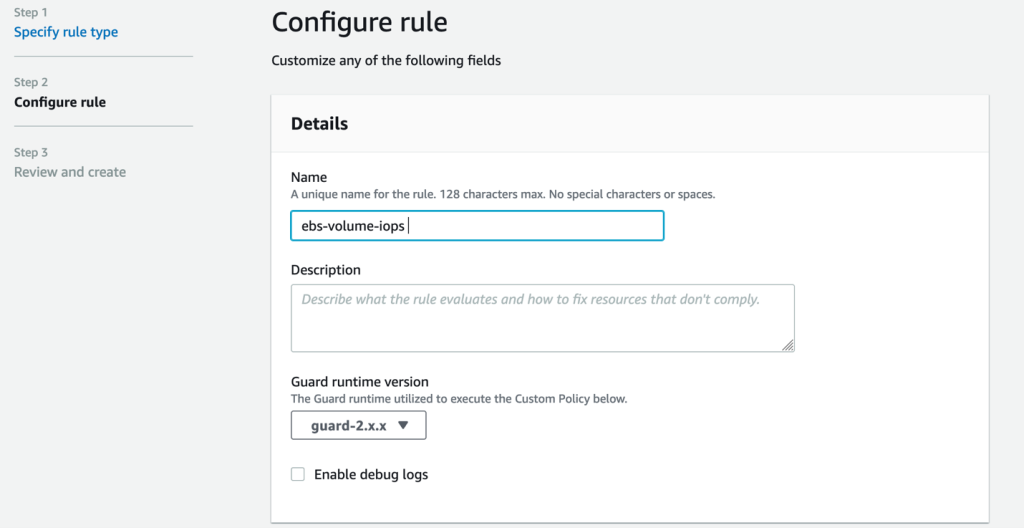Go back to Specify rule type step
The height and width of the screenshot is (528, 1024).
click(66, 32)
